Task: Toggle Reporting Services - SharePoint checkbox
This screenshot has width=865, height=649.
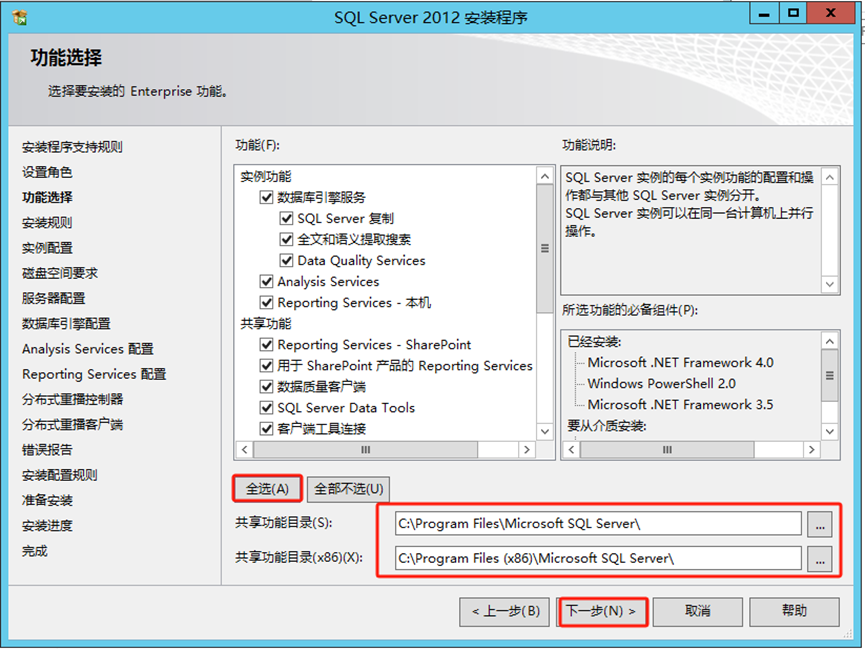Action: coord(266,345)
